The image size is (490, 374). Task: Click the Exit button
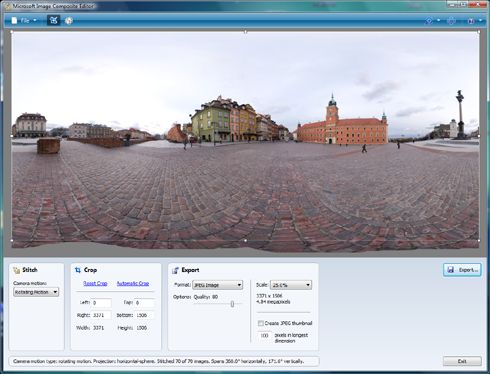462,361
